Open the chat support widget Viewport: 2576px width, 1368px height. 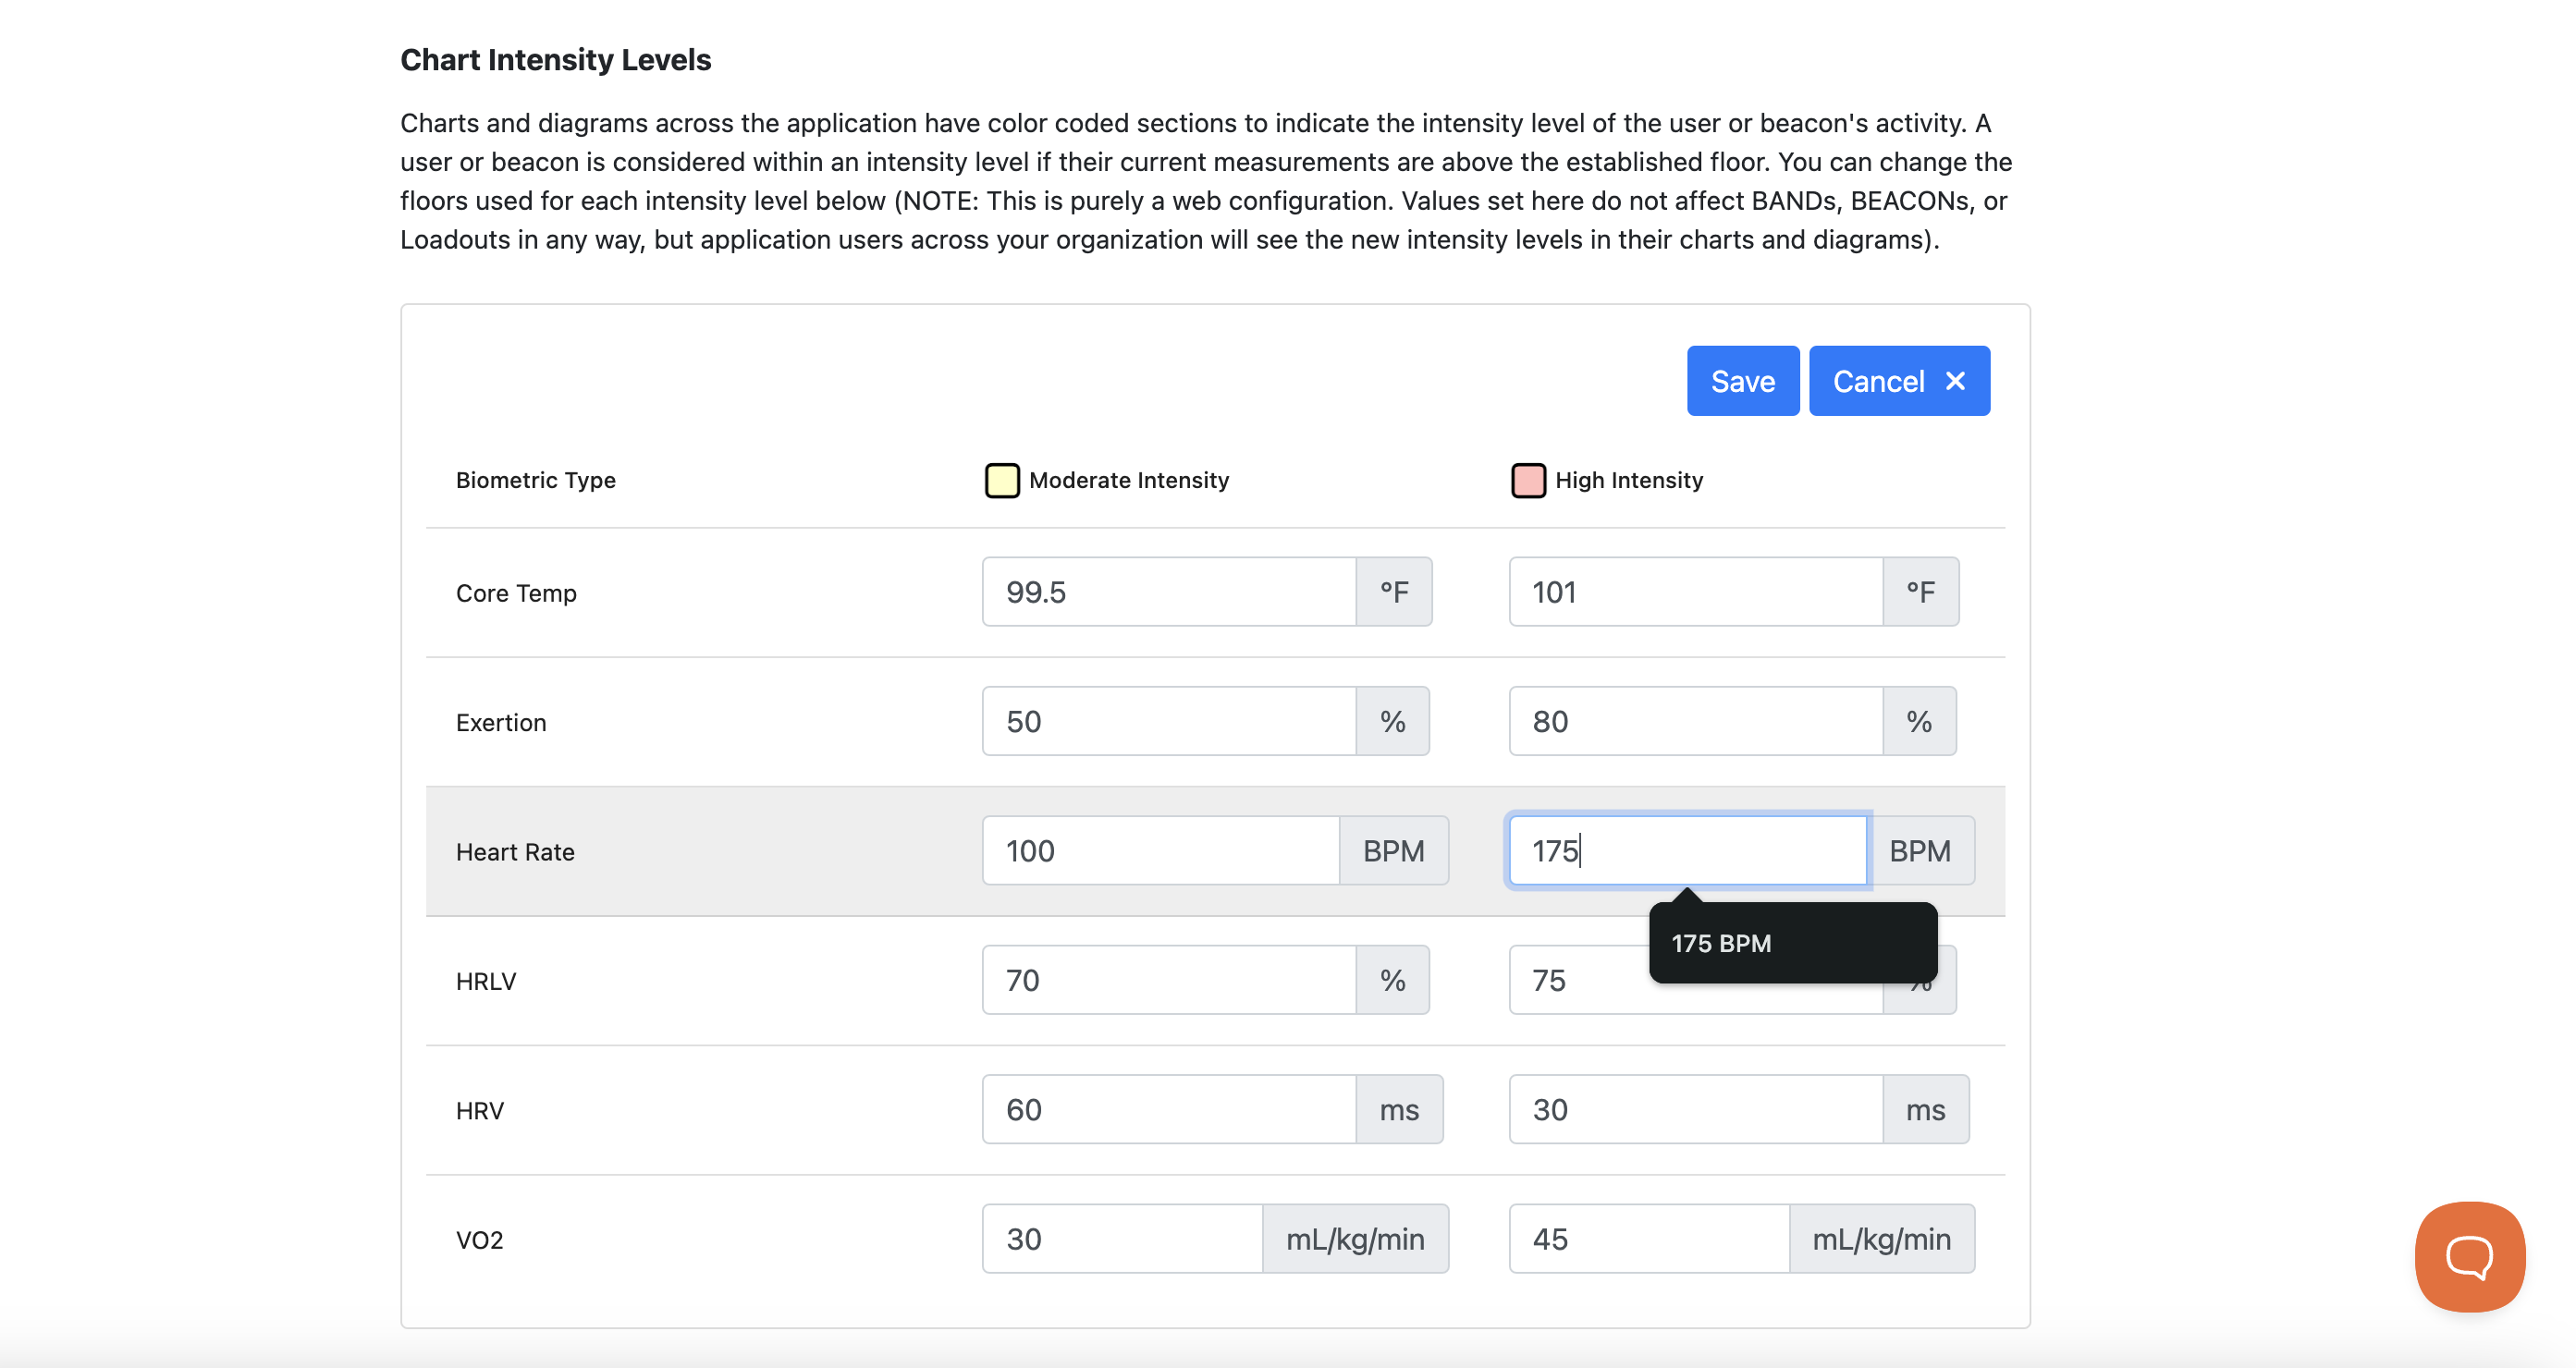coord(2468,1257)
